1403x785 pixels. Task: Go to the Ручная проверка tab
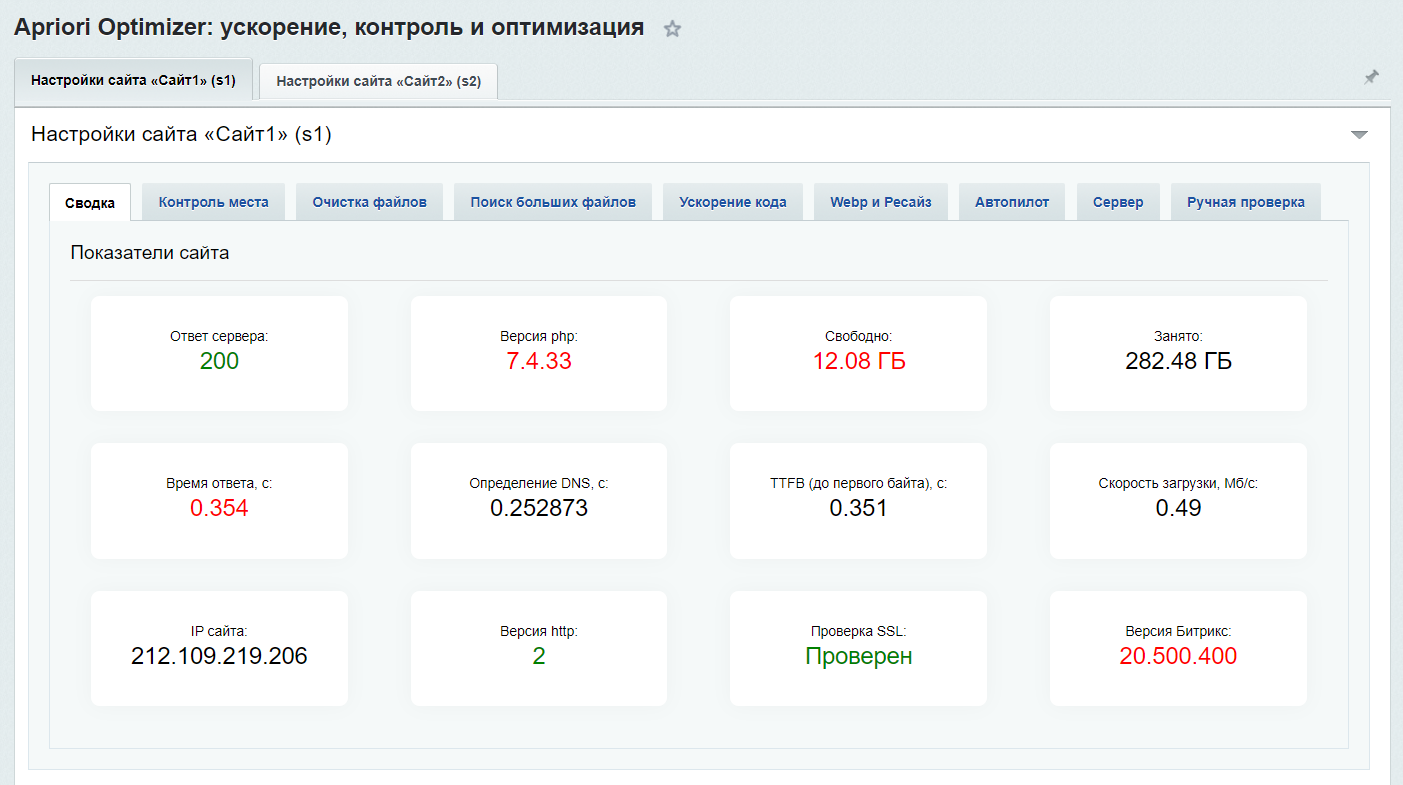coord(1245,202)
